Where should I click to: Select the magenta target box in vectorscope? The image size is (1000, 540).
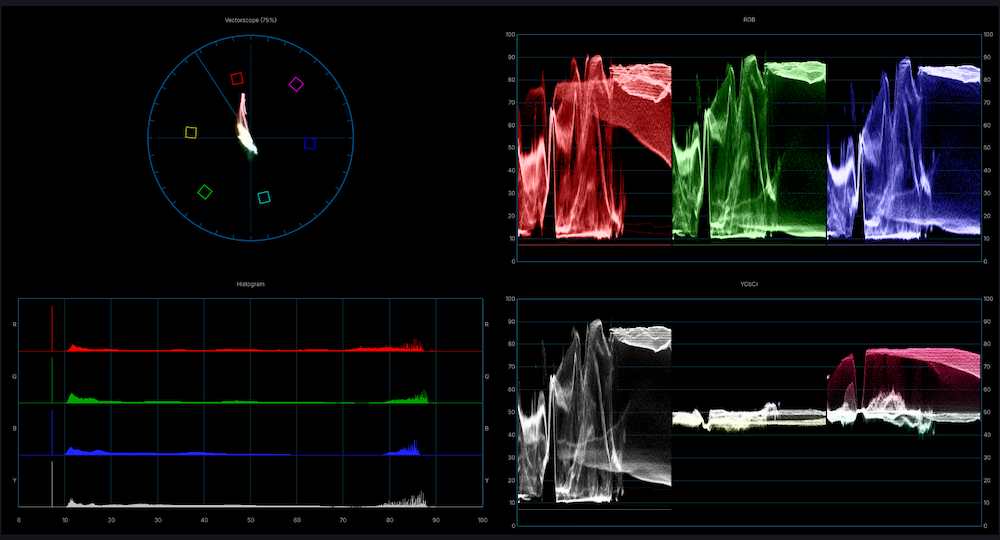pyautogui.click(x=296, y=84)
